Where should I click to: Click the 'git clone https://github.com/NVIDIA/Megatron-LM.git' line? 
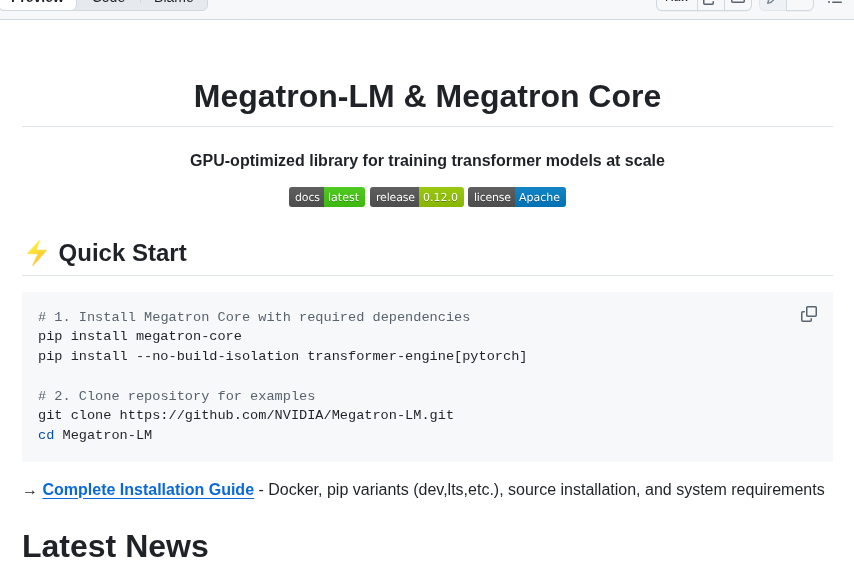pyautogui.click(x=246, y=415)
